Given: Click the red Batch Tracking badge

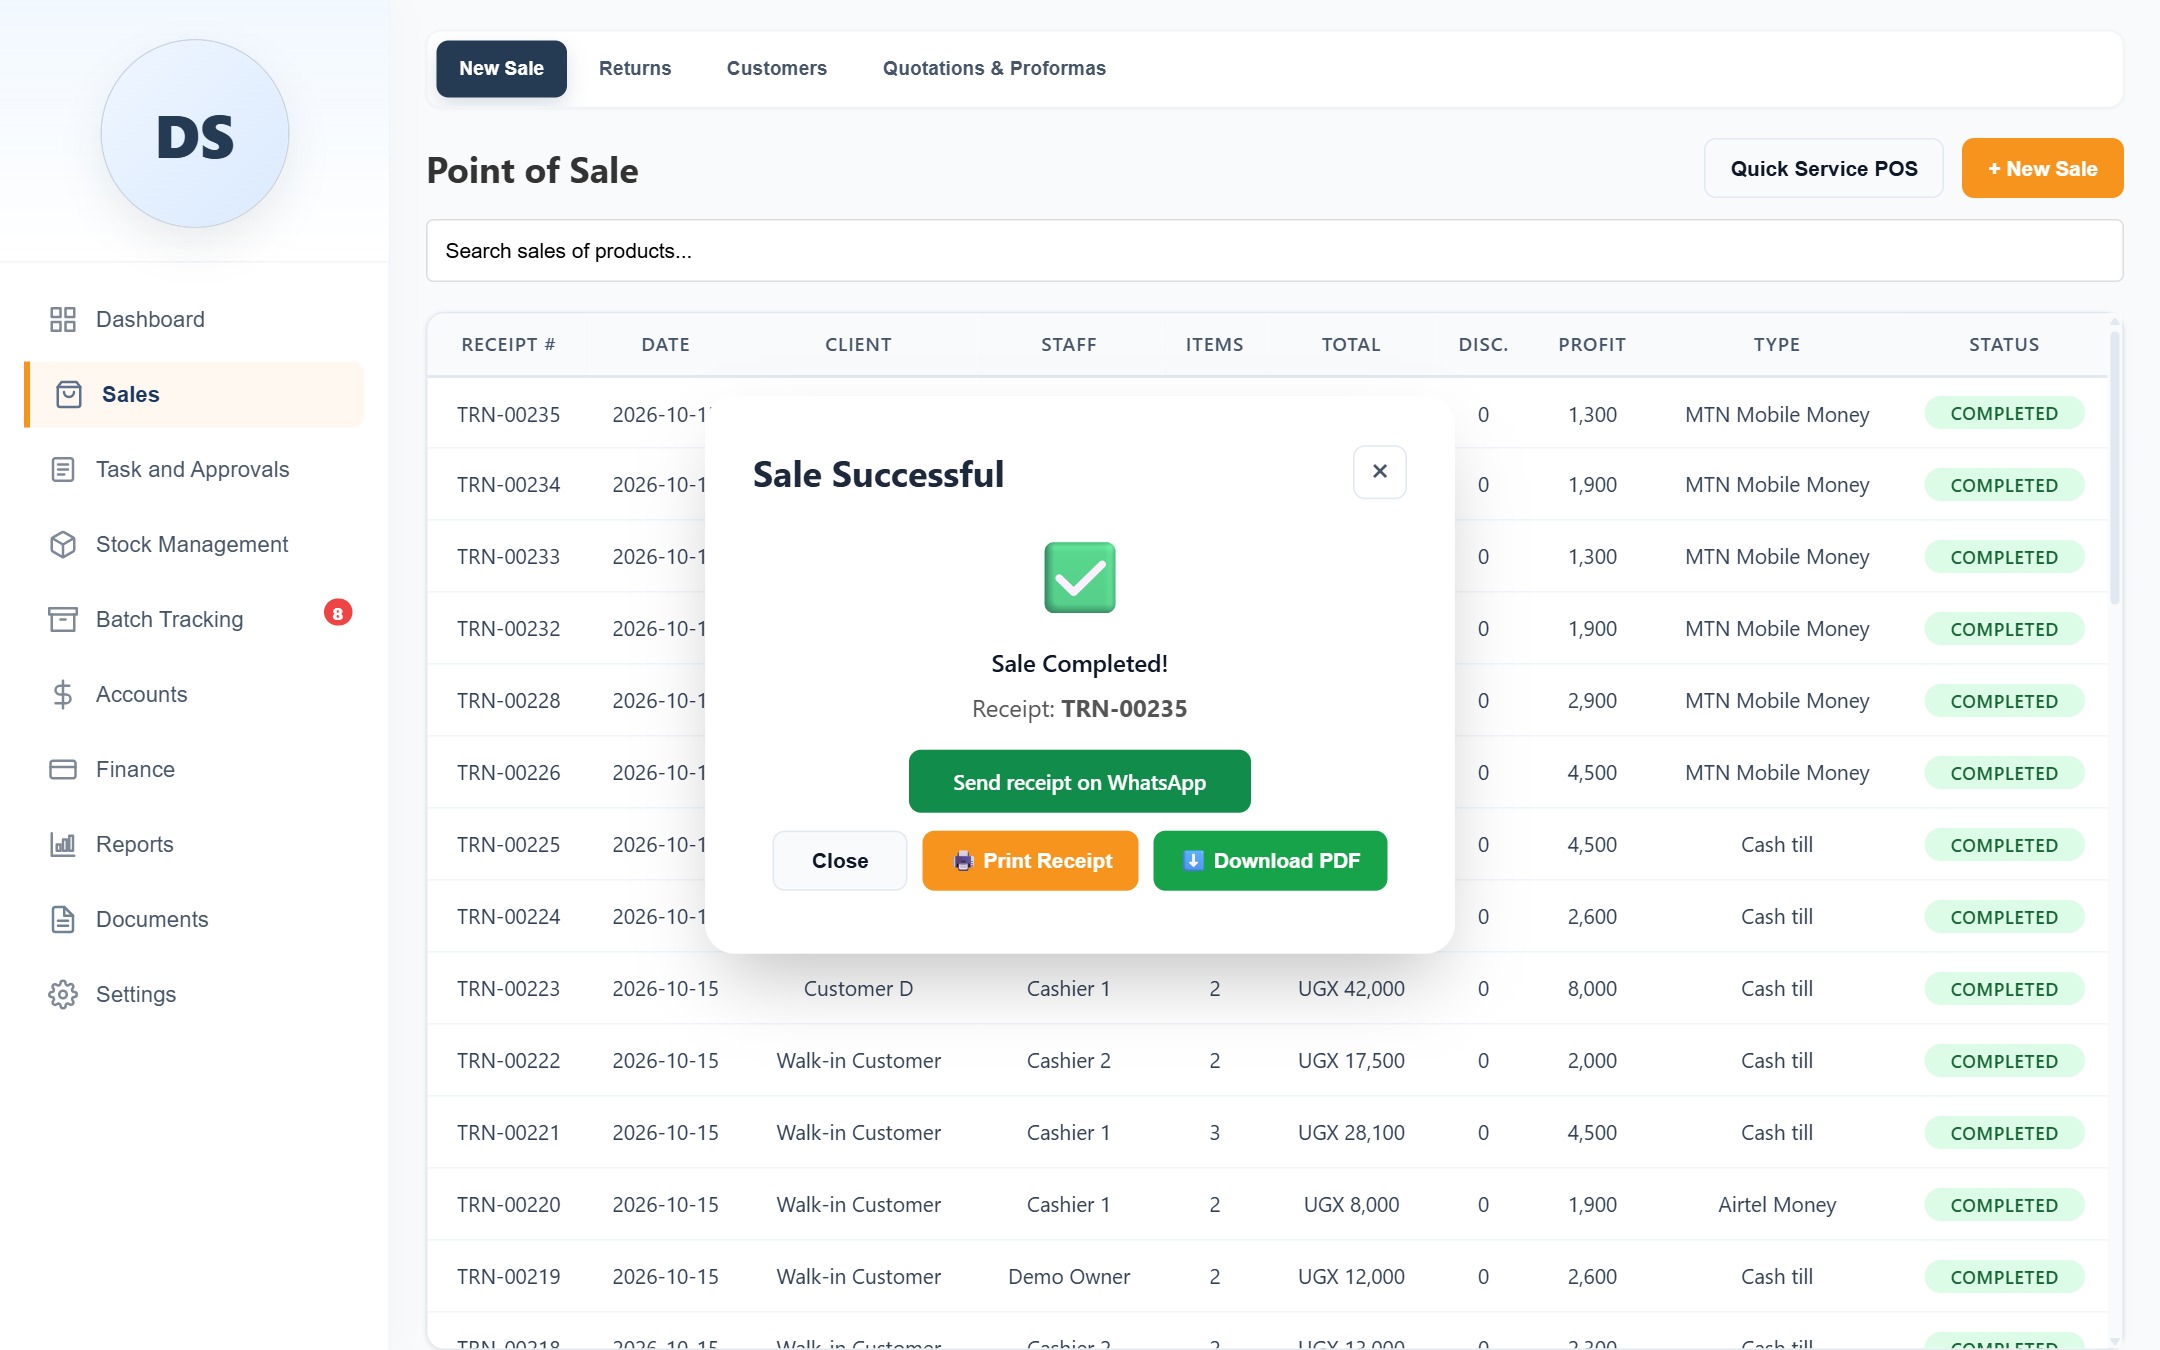Looking at the screenshot, I should point(338,613).
